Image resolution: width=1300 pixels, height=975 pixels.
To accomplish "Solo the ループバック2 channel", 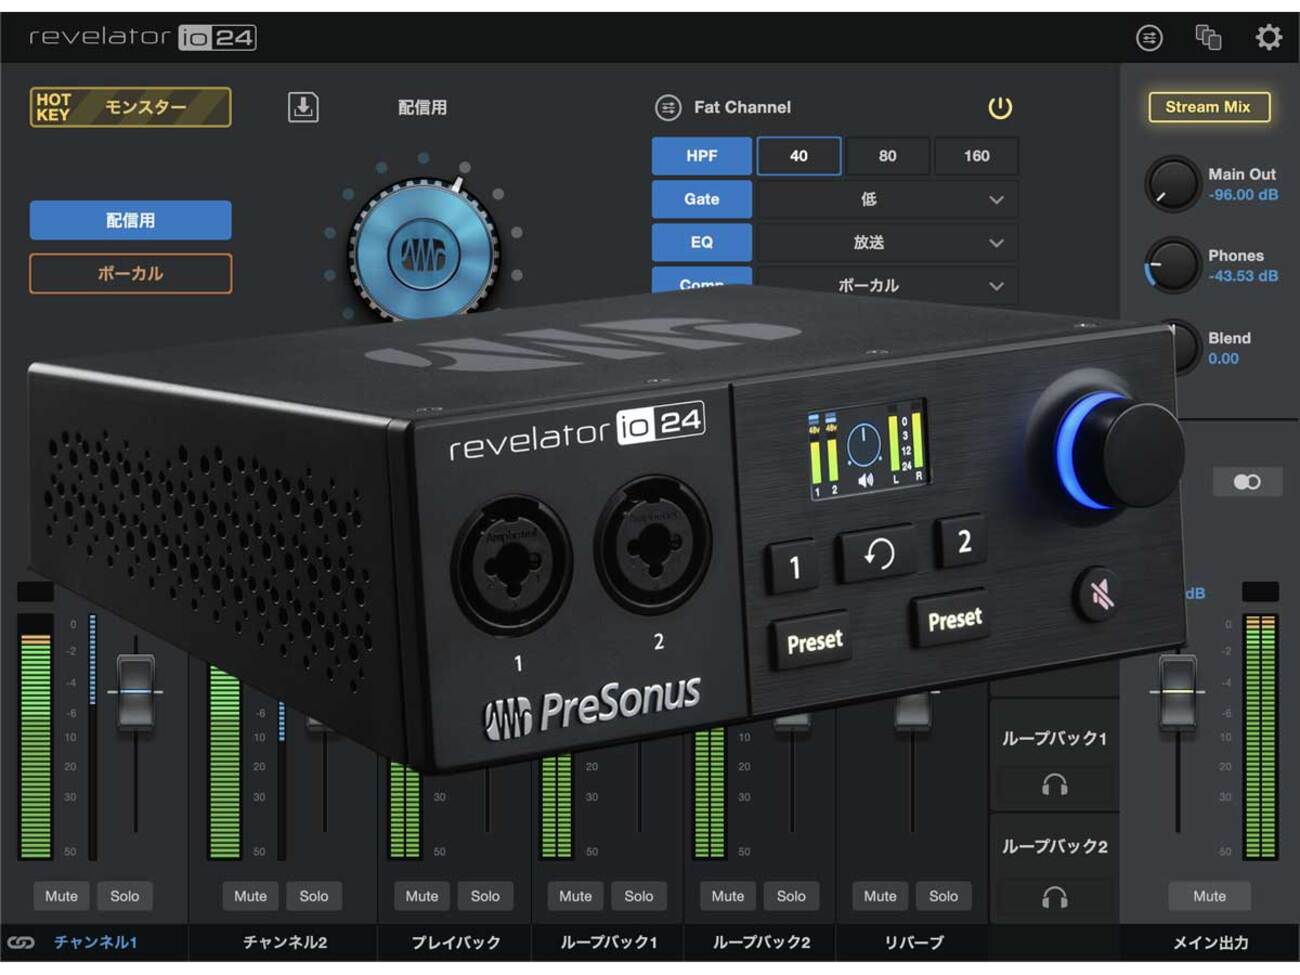I will tap(791, 896).
